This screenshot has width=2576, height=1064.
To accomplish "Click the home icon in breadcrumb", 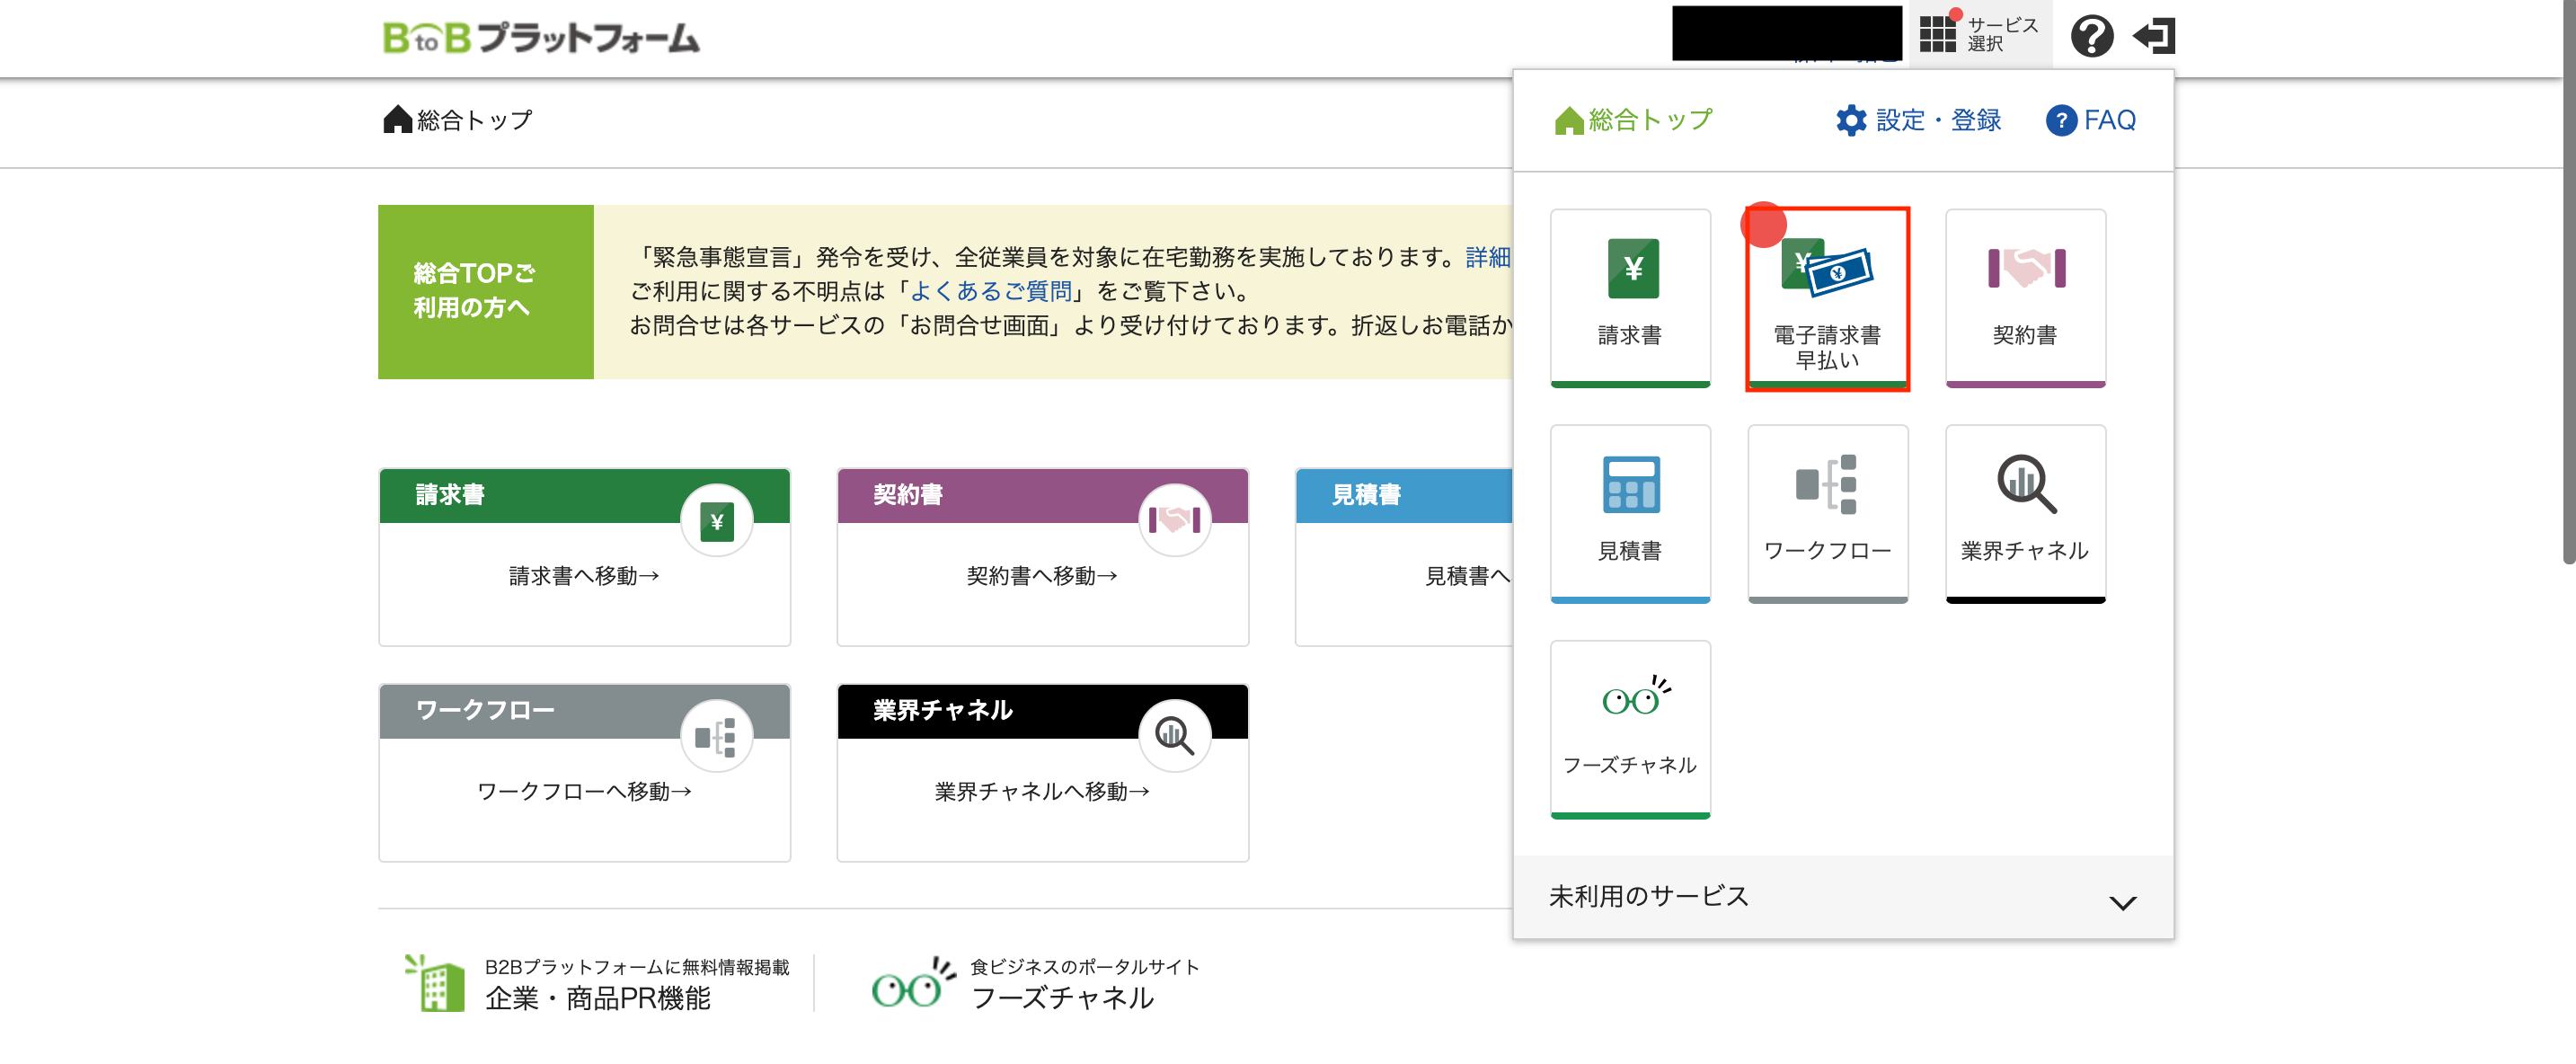I will click(x=397, y=120).
